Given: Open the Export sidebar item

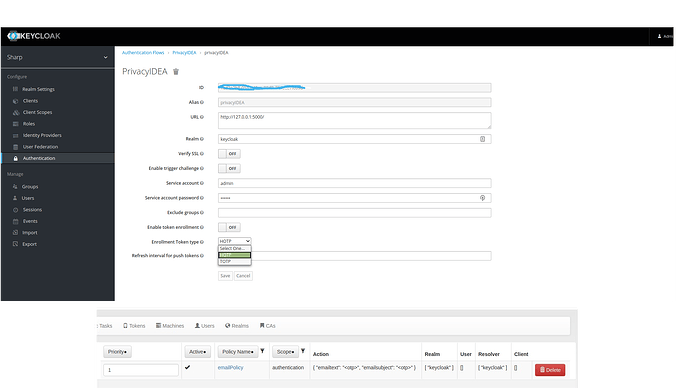Looking at the screenshot, I should click(x=29, y=244).
